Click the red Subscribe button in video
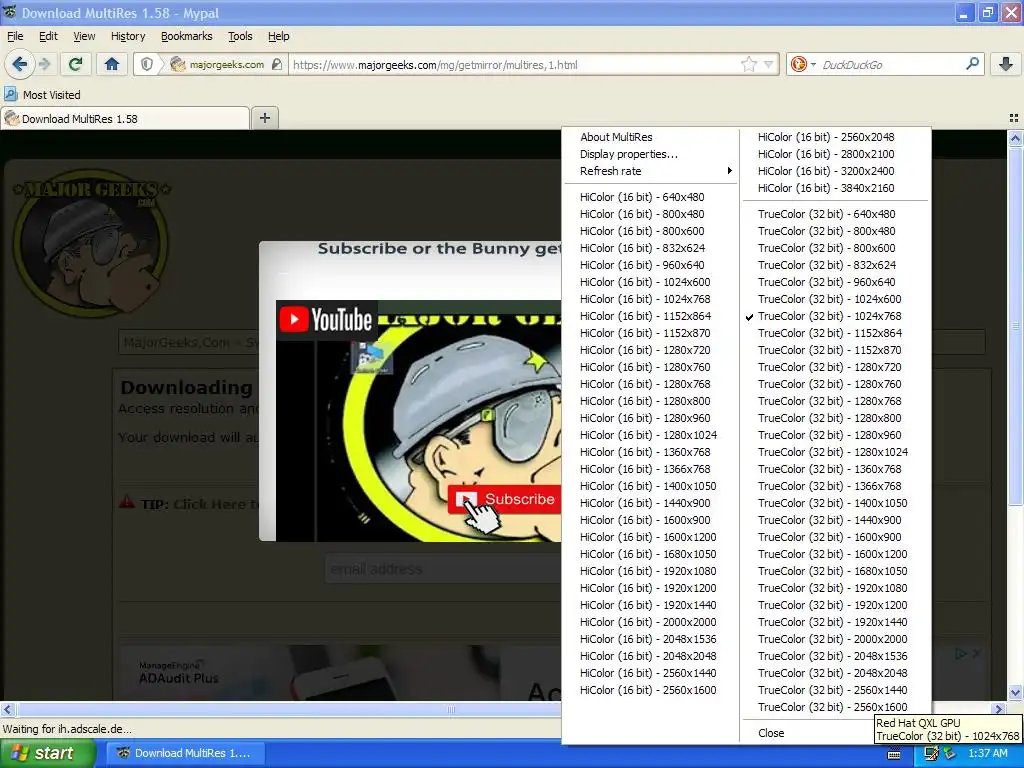The image size is (1024, 768). coord(504,499)
